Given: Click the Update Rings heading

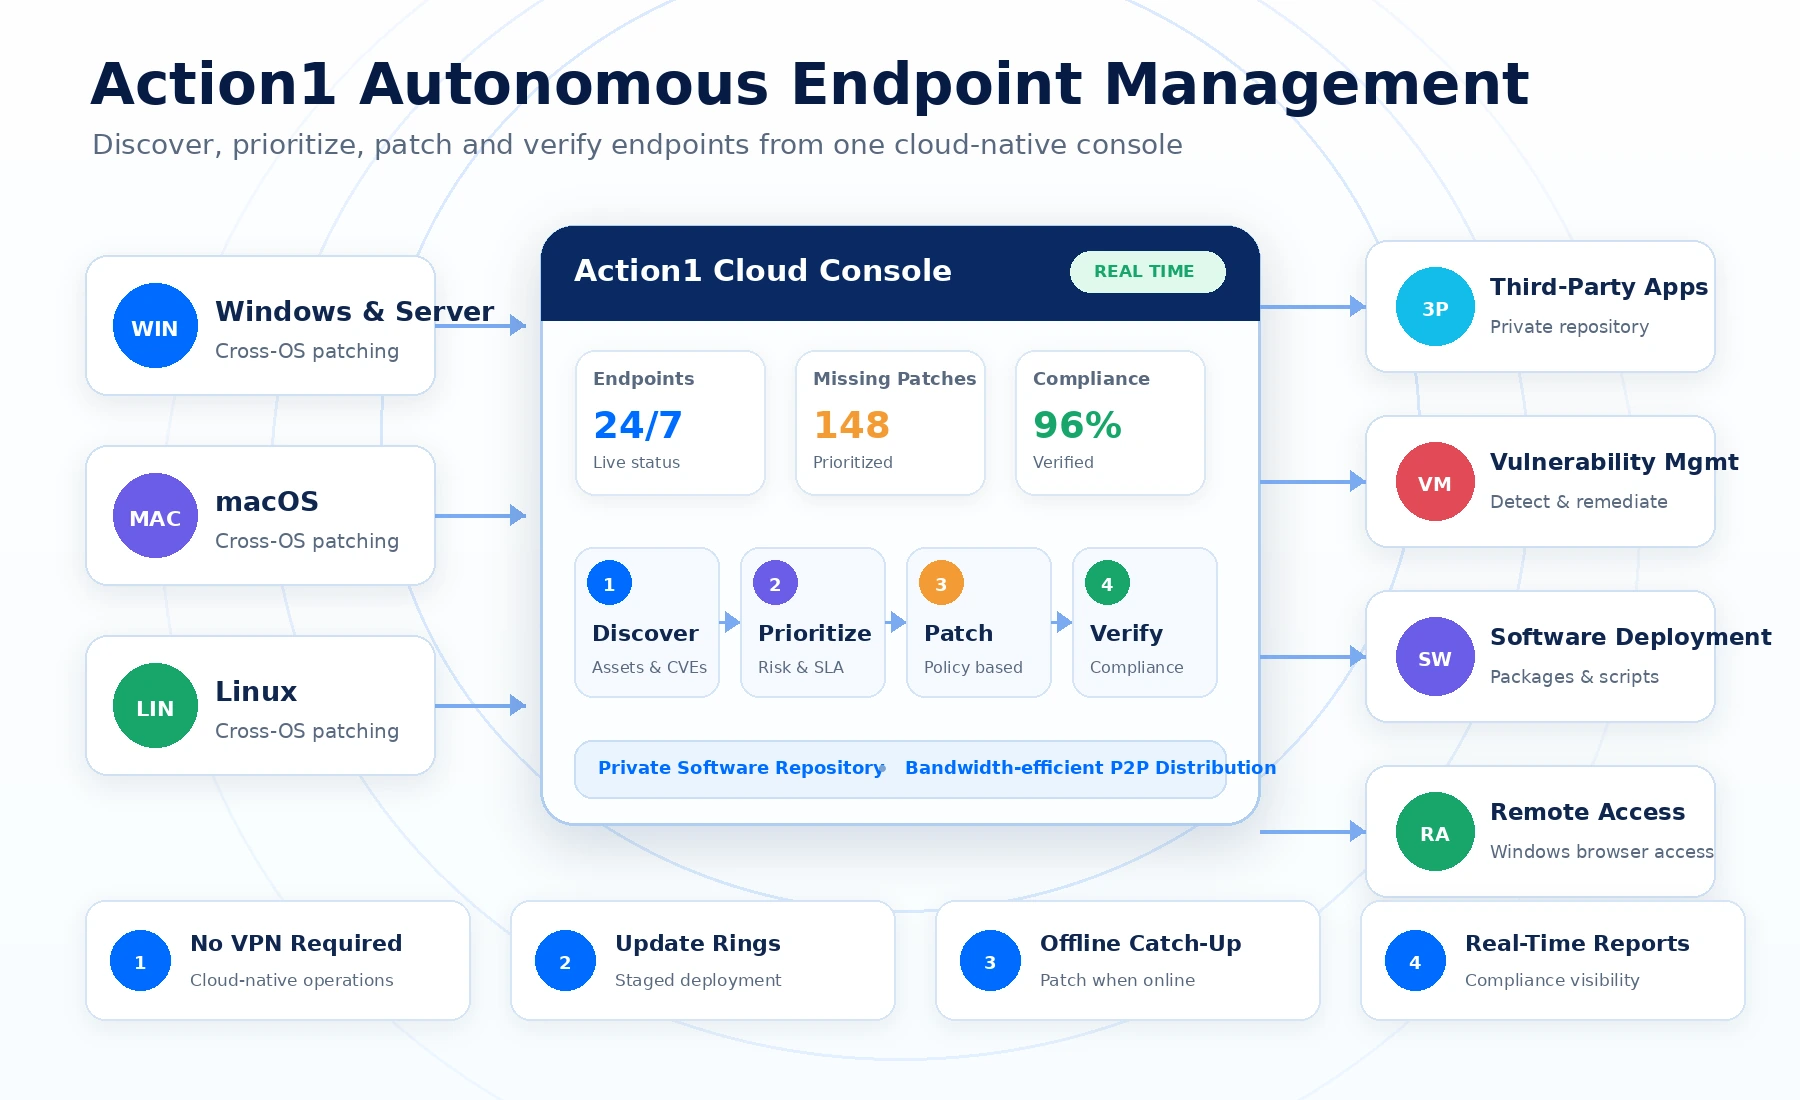Looking at the screenshot, I should (697, 944).
